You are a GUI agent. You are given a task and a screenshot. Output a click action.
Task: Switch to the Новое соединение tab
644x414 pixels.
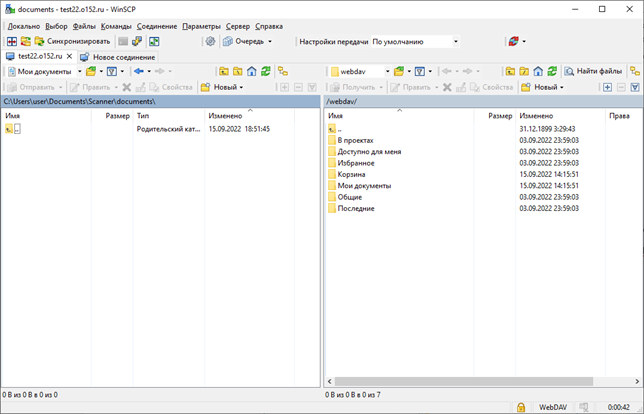pos(117,57)
